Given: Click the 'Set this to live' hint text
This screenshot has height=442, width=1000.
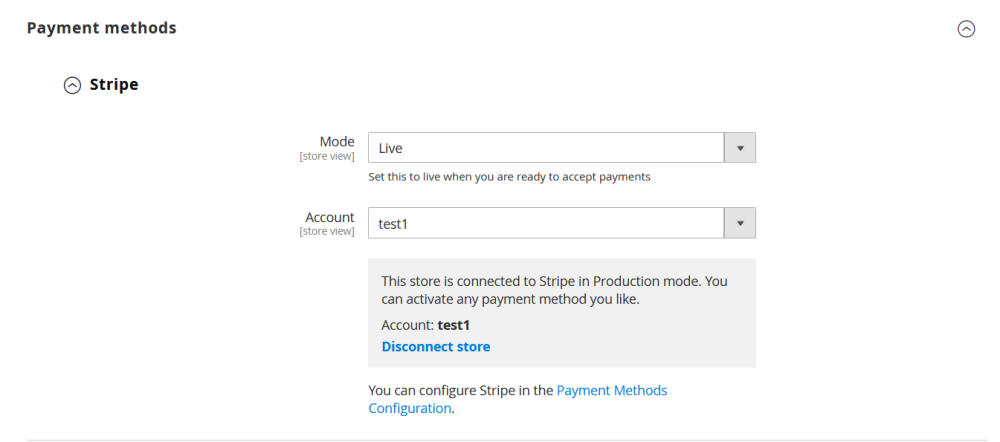Looking at the screenshot, I should tap(509, 177).
